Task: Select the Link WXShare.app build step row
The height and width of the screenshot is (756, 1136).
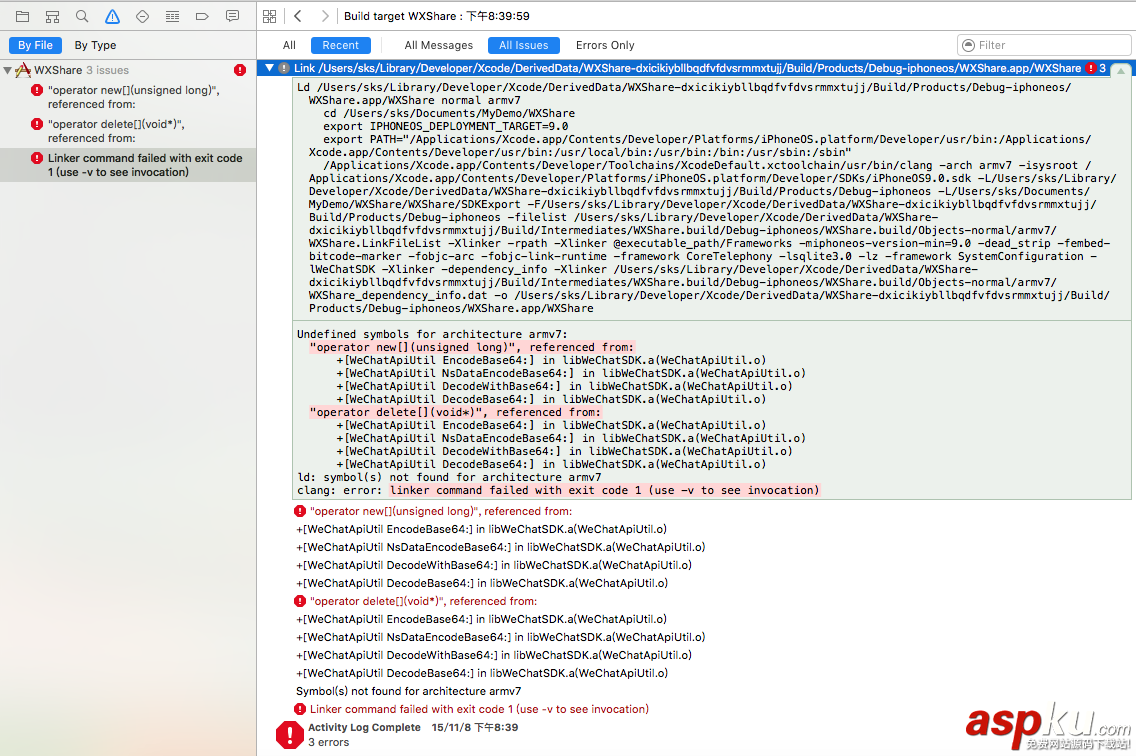Action: click(x=688, y=68)
